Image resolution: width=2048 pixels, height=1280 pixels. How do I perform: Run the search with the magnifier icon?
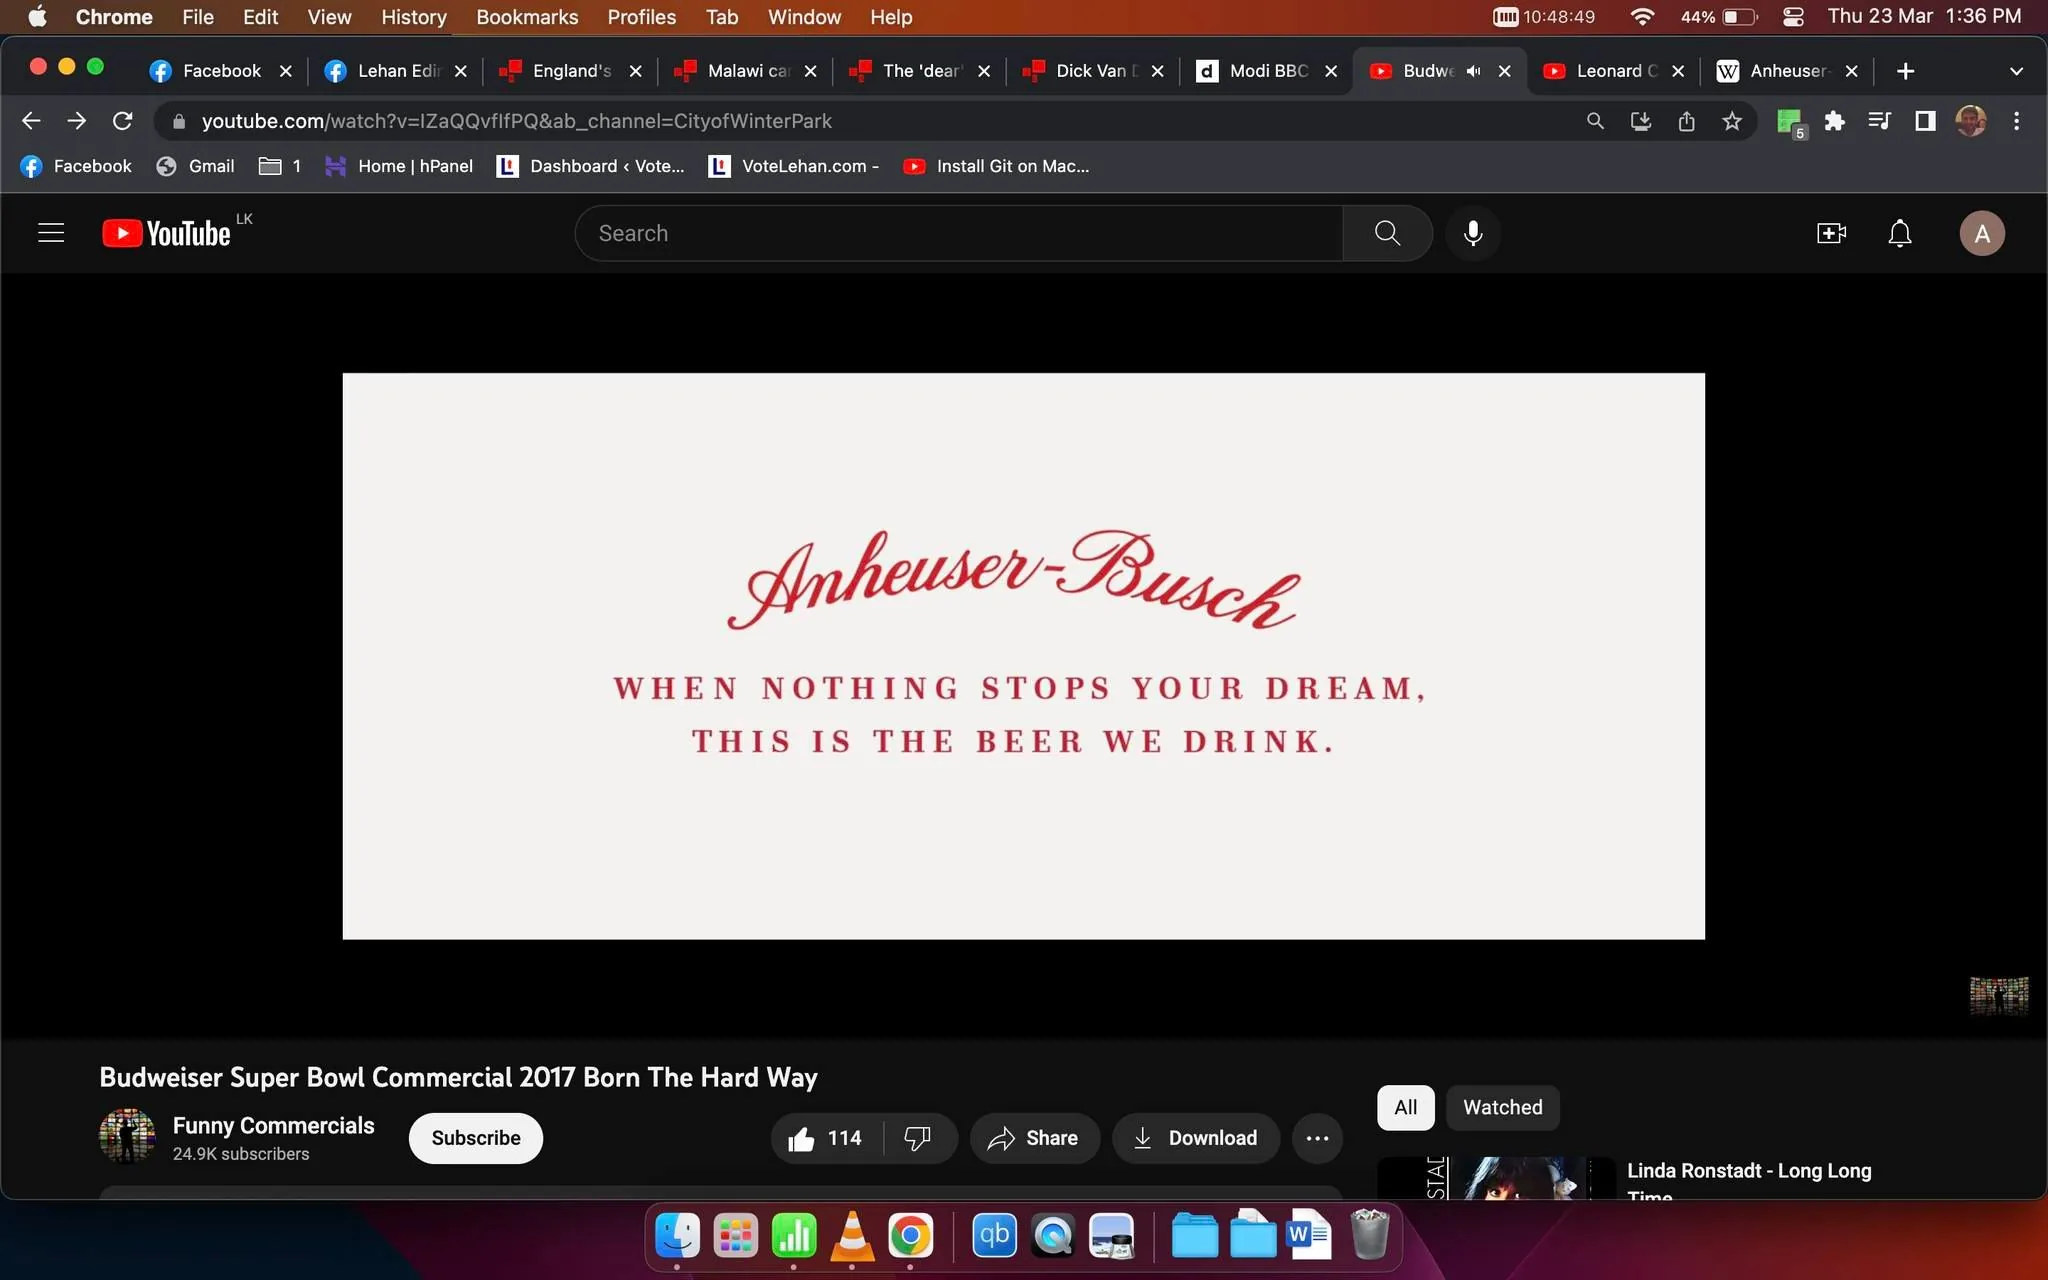1386,233
